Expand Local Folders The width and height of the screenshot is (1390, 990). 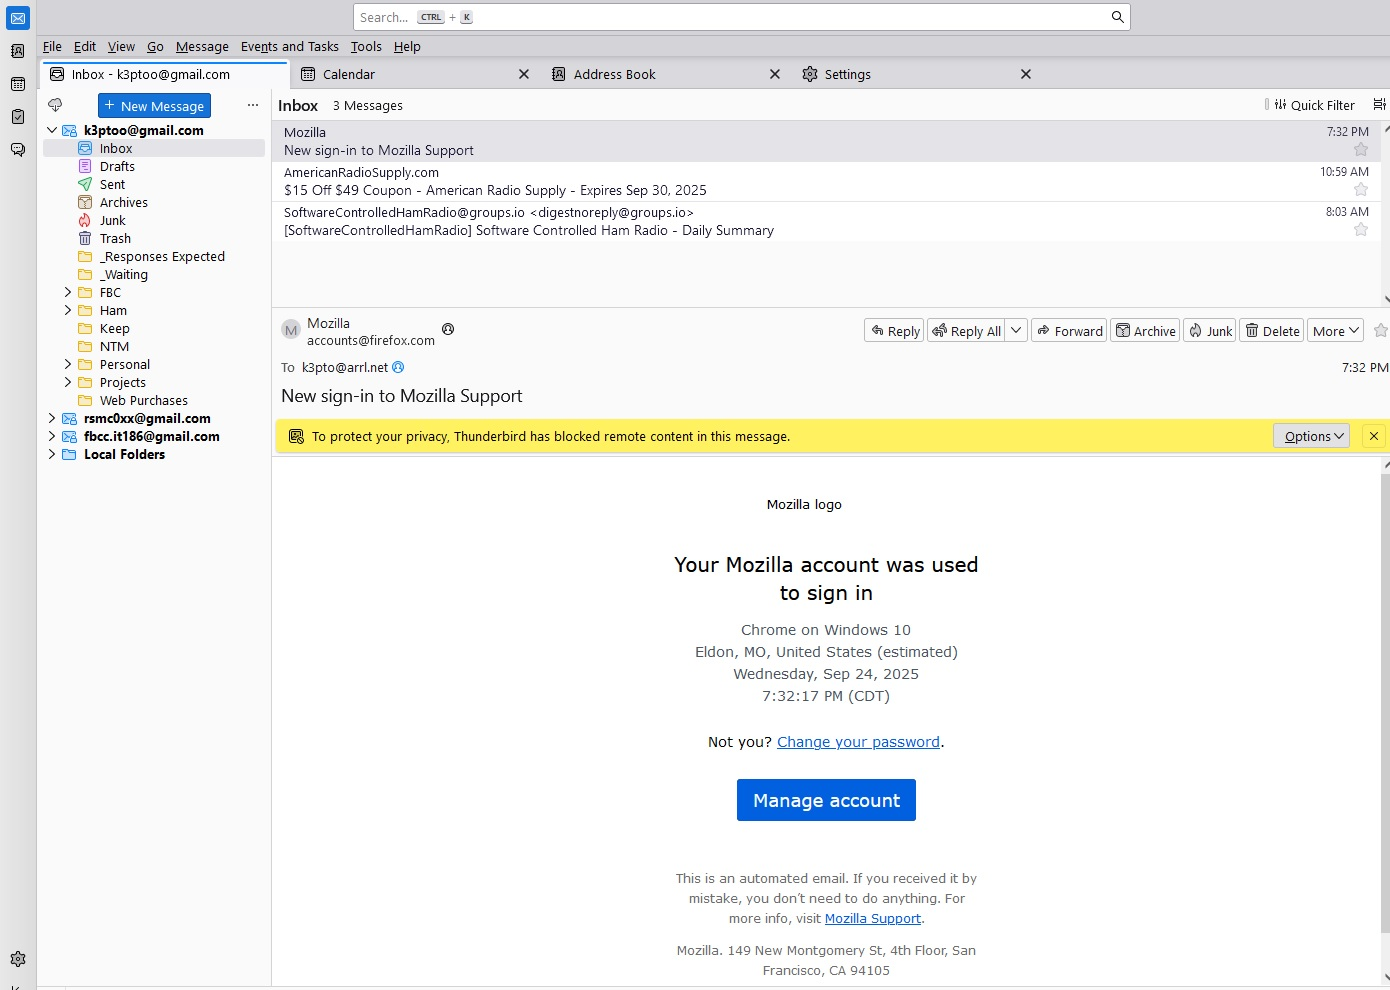[x=52, y=455]
